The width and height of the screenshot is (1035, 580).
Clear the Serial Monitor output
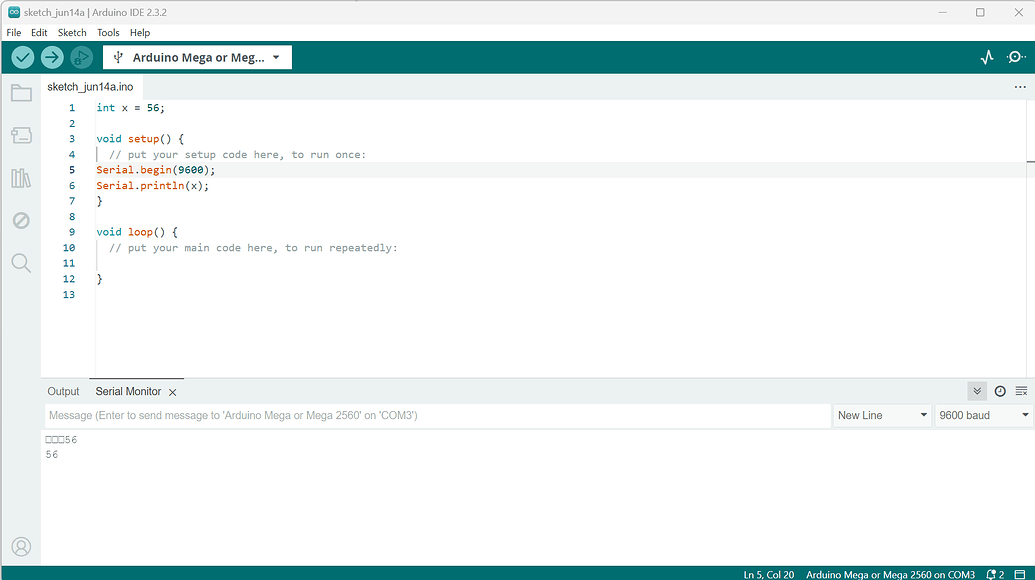click(x=1022, y=391)
